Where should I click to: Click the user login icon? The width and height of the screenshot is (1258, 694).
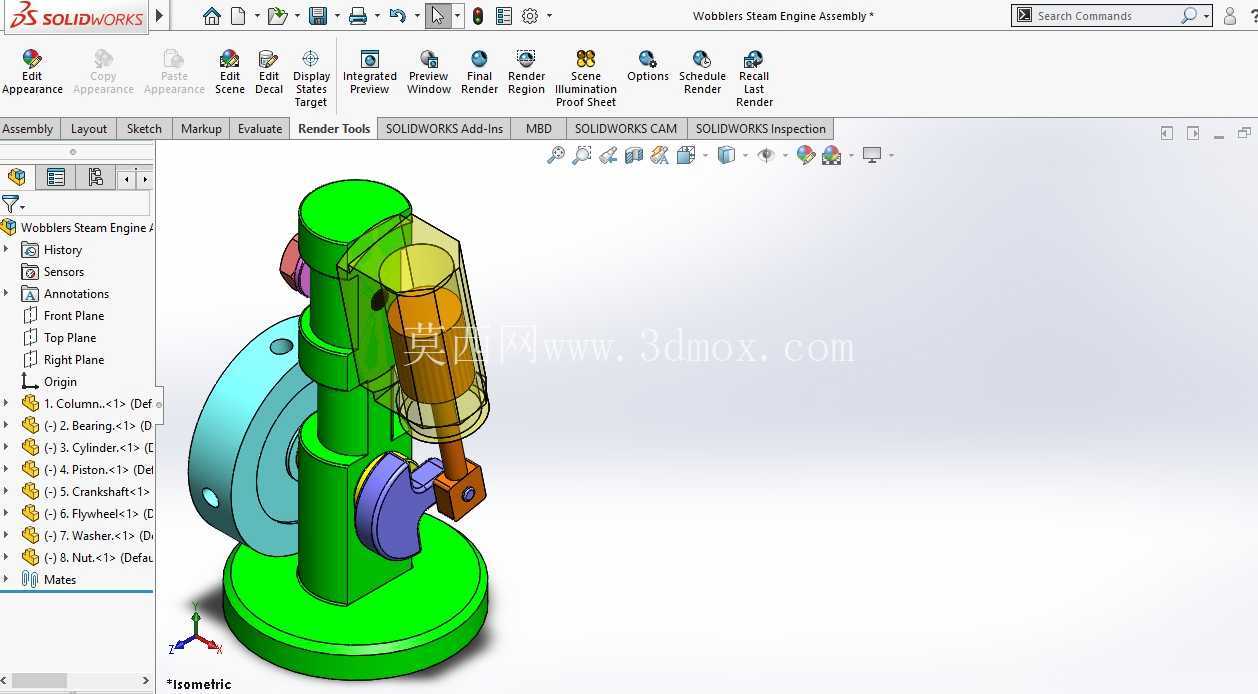click(1230, 16)
